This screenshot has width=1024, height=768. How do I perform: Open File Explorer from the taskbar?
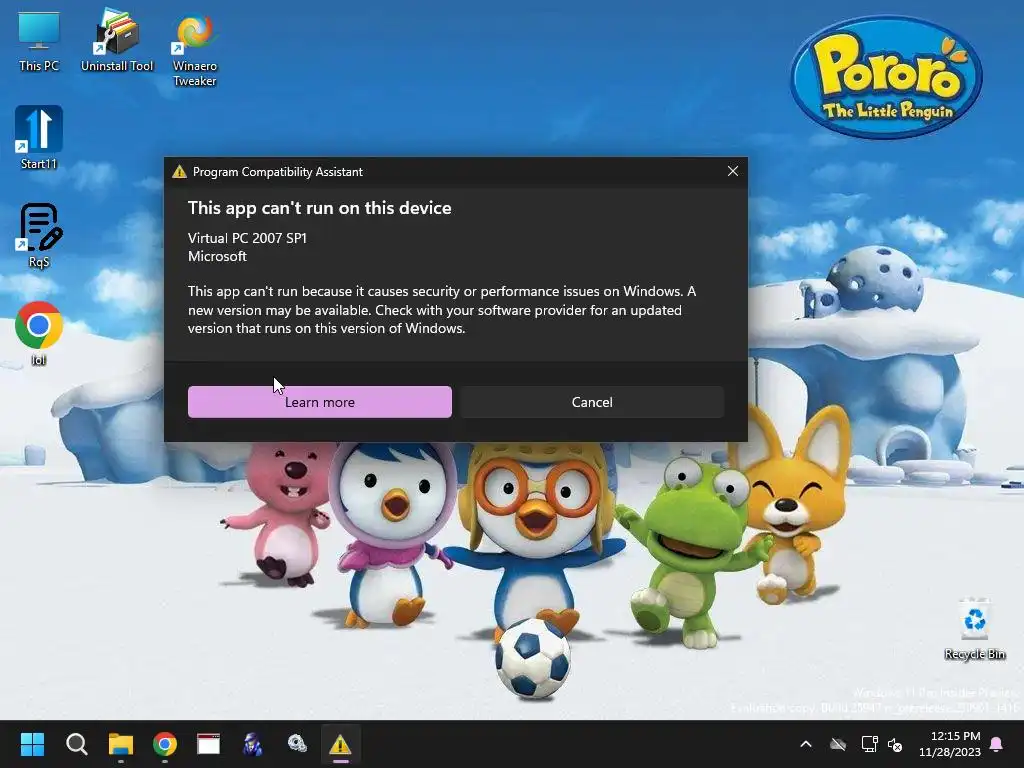pos(121,744)
